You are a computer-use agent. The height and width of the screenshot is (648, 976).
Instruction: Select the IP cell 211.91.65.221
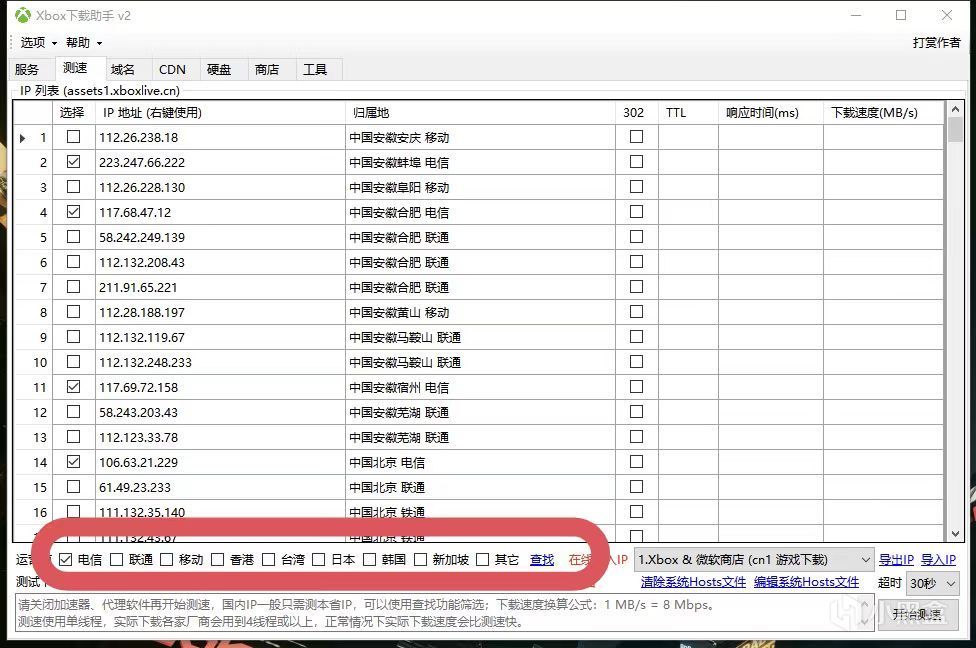tap(220, 287)
